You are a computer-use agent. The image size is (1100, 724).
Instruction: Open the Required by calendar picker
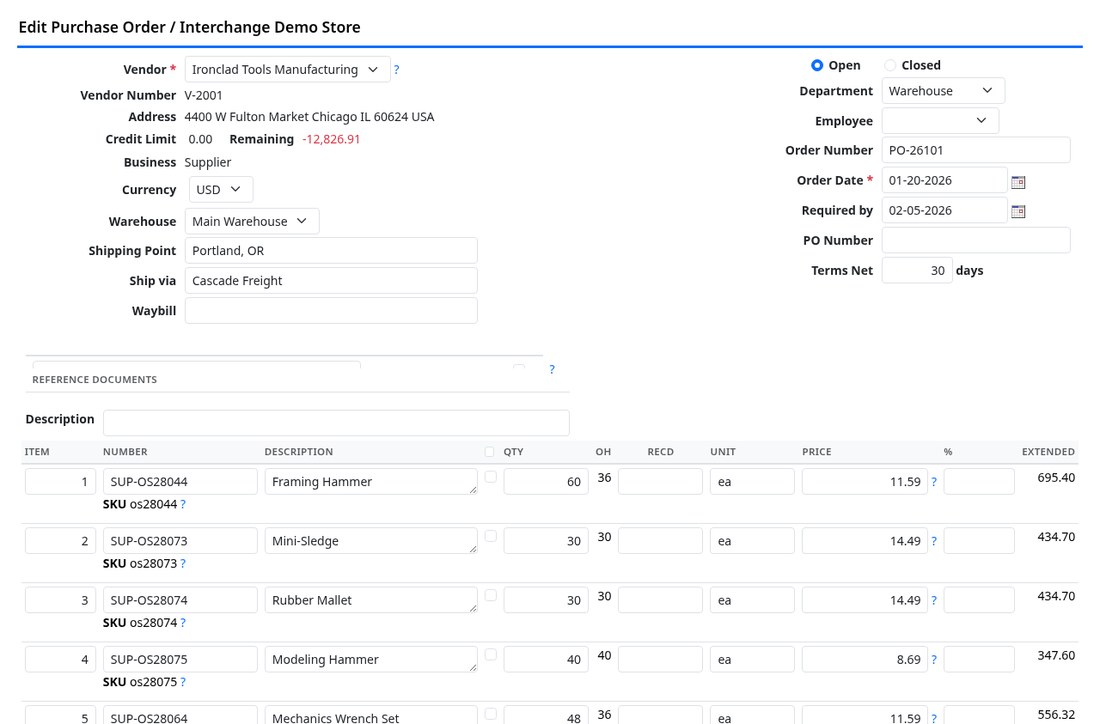coord(1018,211)
